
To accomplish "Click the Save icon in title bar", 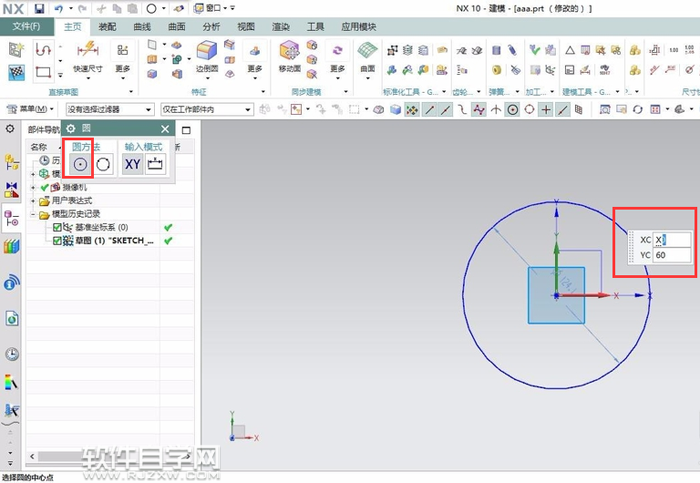I will [x=39, y=8].
